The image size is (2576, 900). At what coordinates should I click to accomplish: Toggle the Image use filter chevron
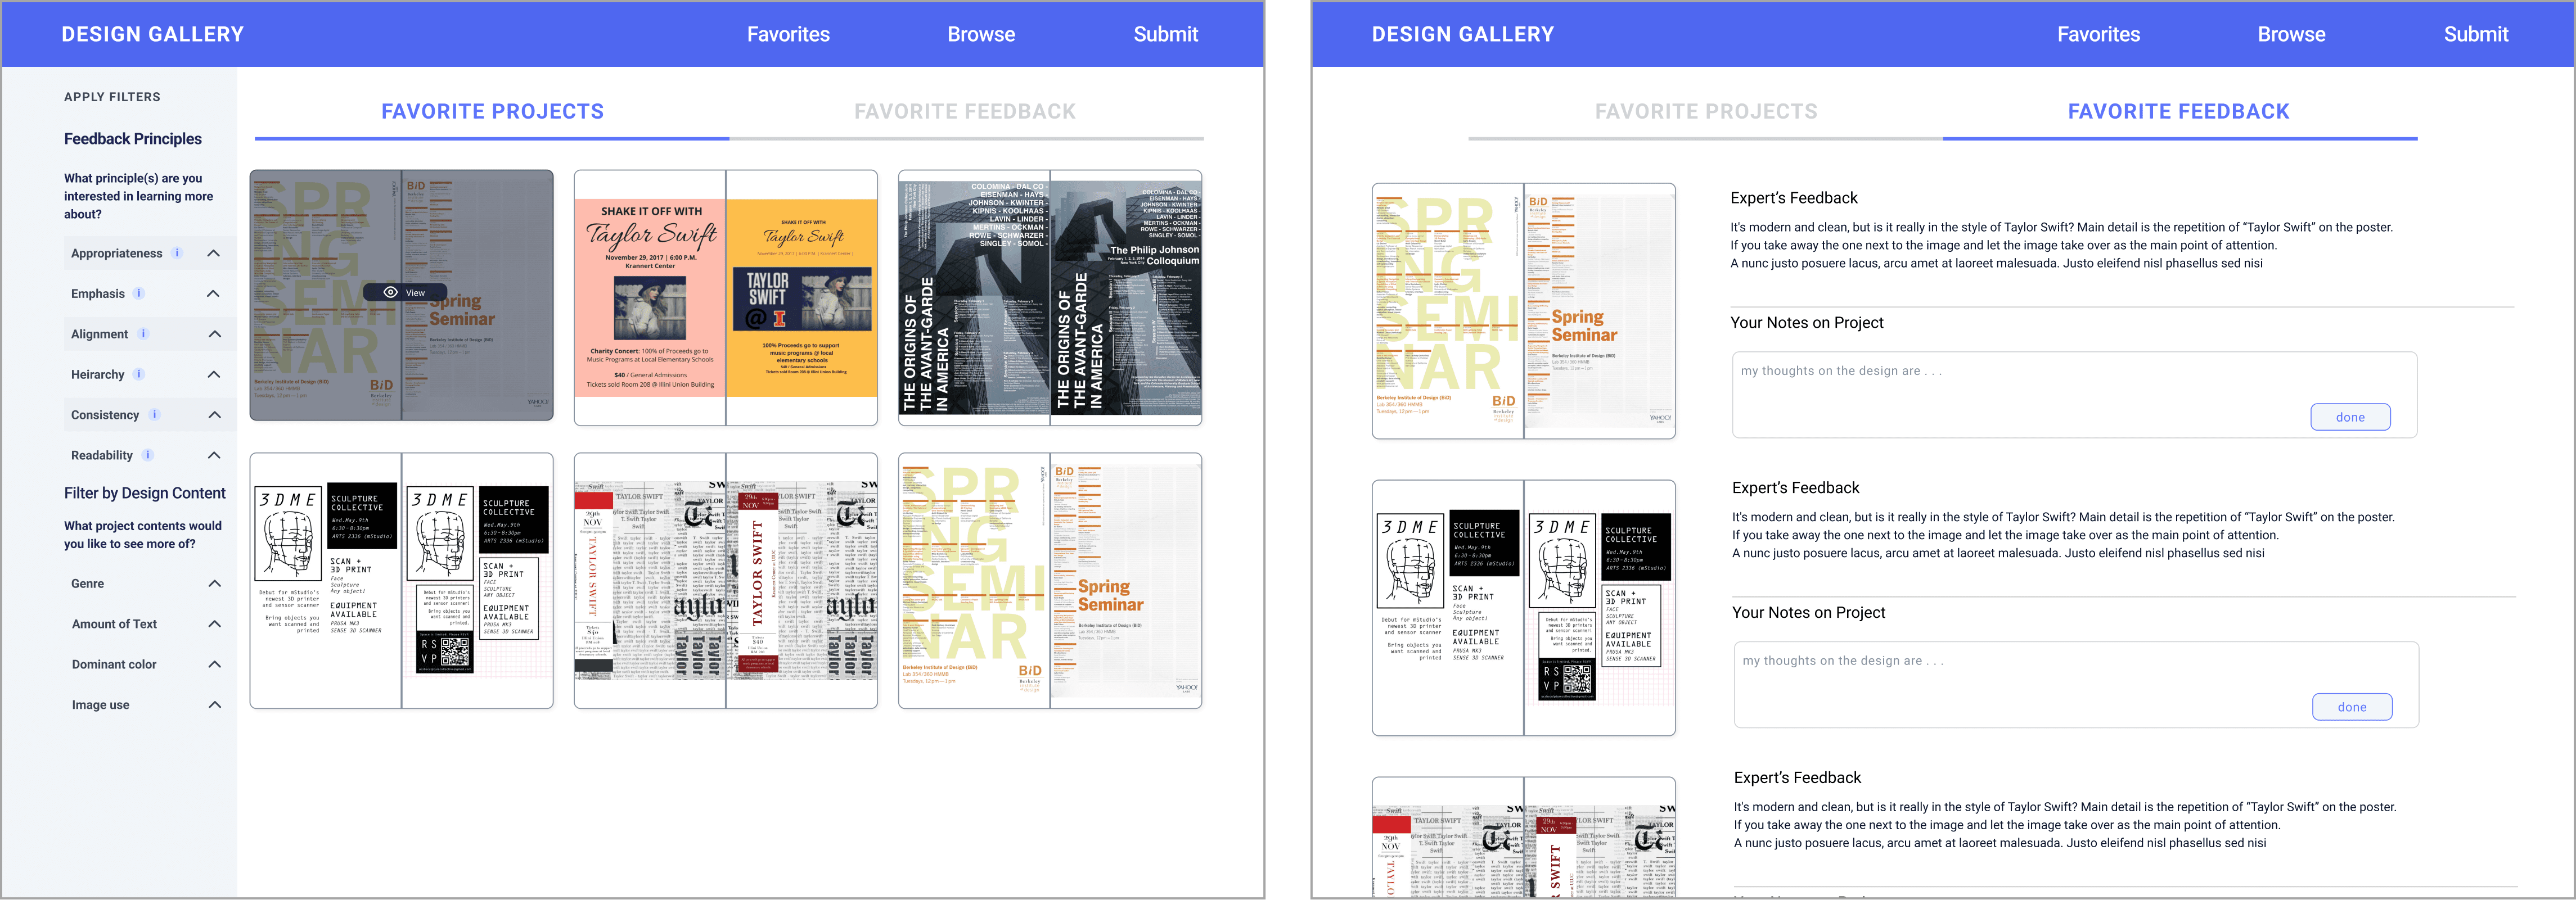coord(214,705)
